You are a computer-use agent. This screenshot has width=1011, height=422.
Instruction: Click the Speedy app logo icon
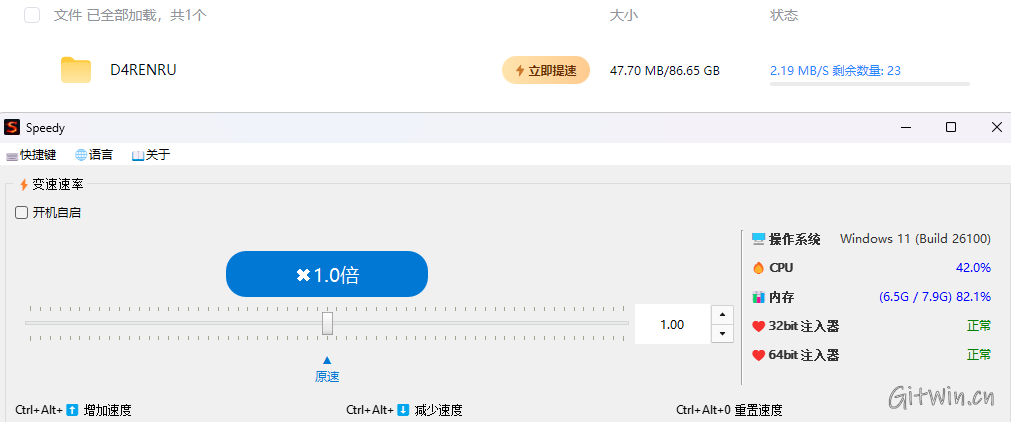coord(12,127)
